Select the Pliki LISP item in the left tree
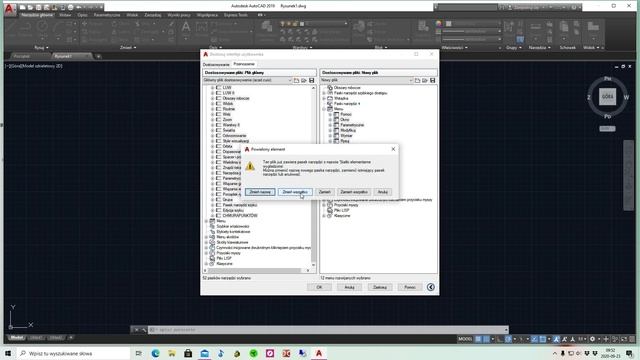 tap(224, 258)
